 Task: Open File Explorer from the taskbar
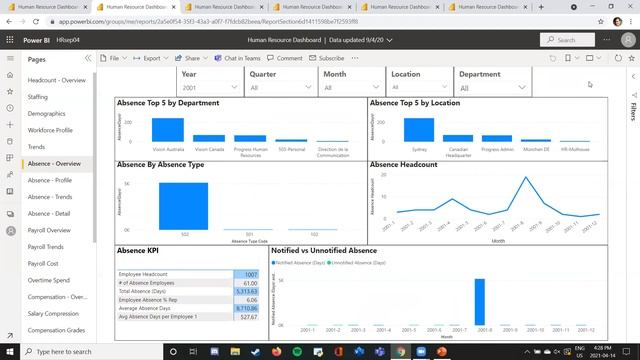[235, 351]
